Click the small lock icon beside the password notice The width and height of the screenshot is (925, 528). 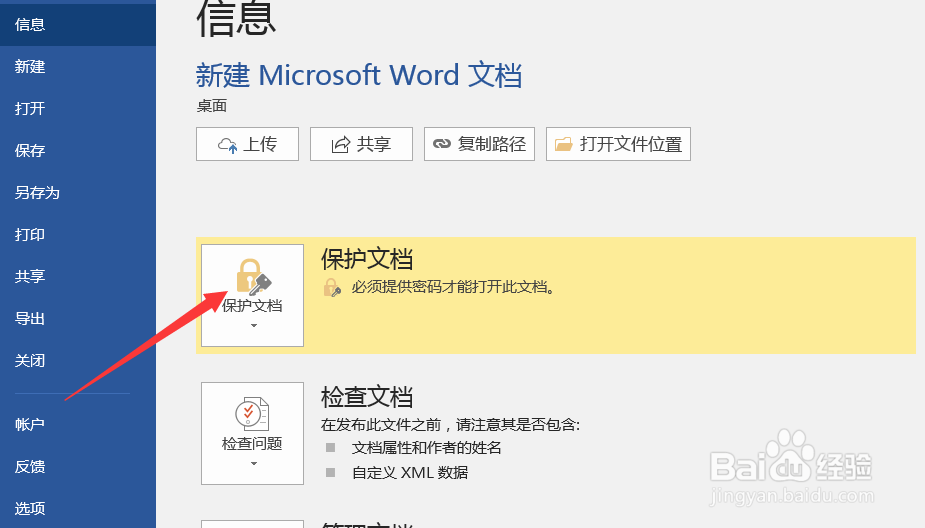click(332, 287)
